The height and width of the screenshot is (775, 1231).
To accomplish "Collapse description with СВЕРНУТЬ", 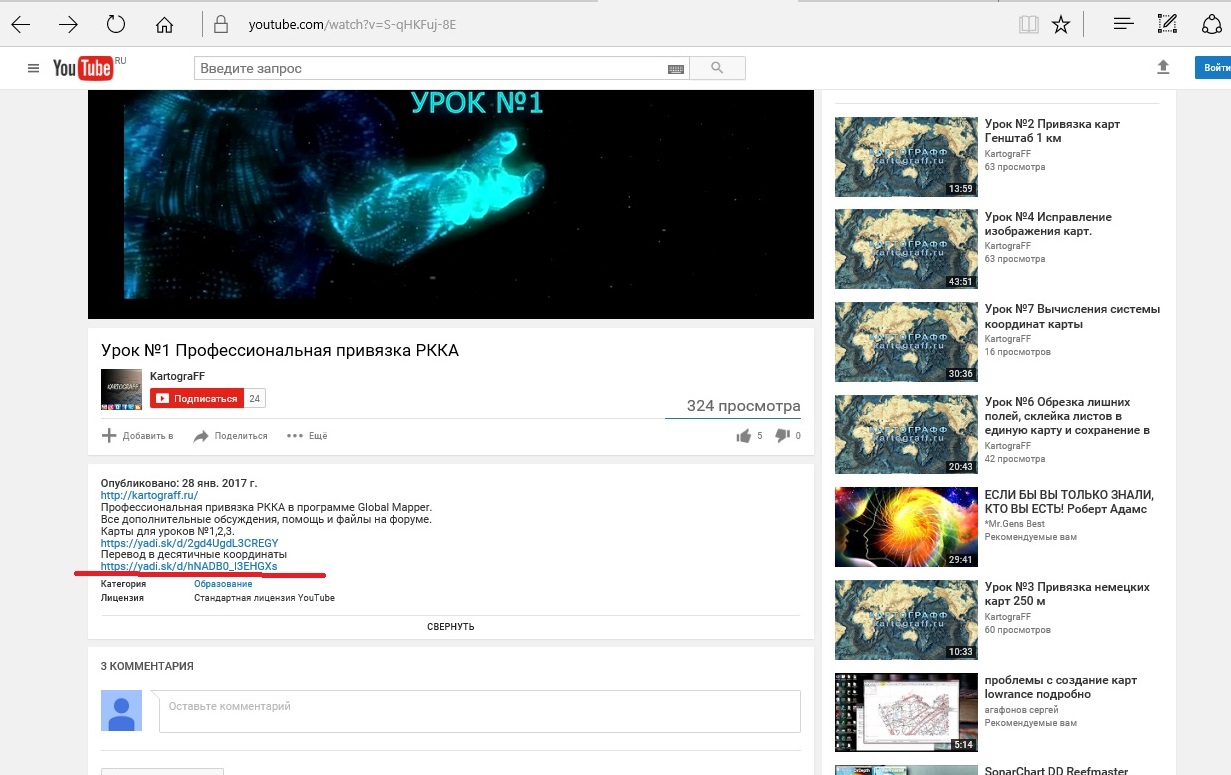I will click(450, 627).
